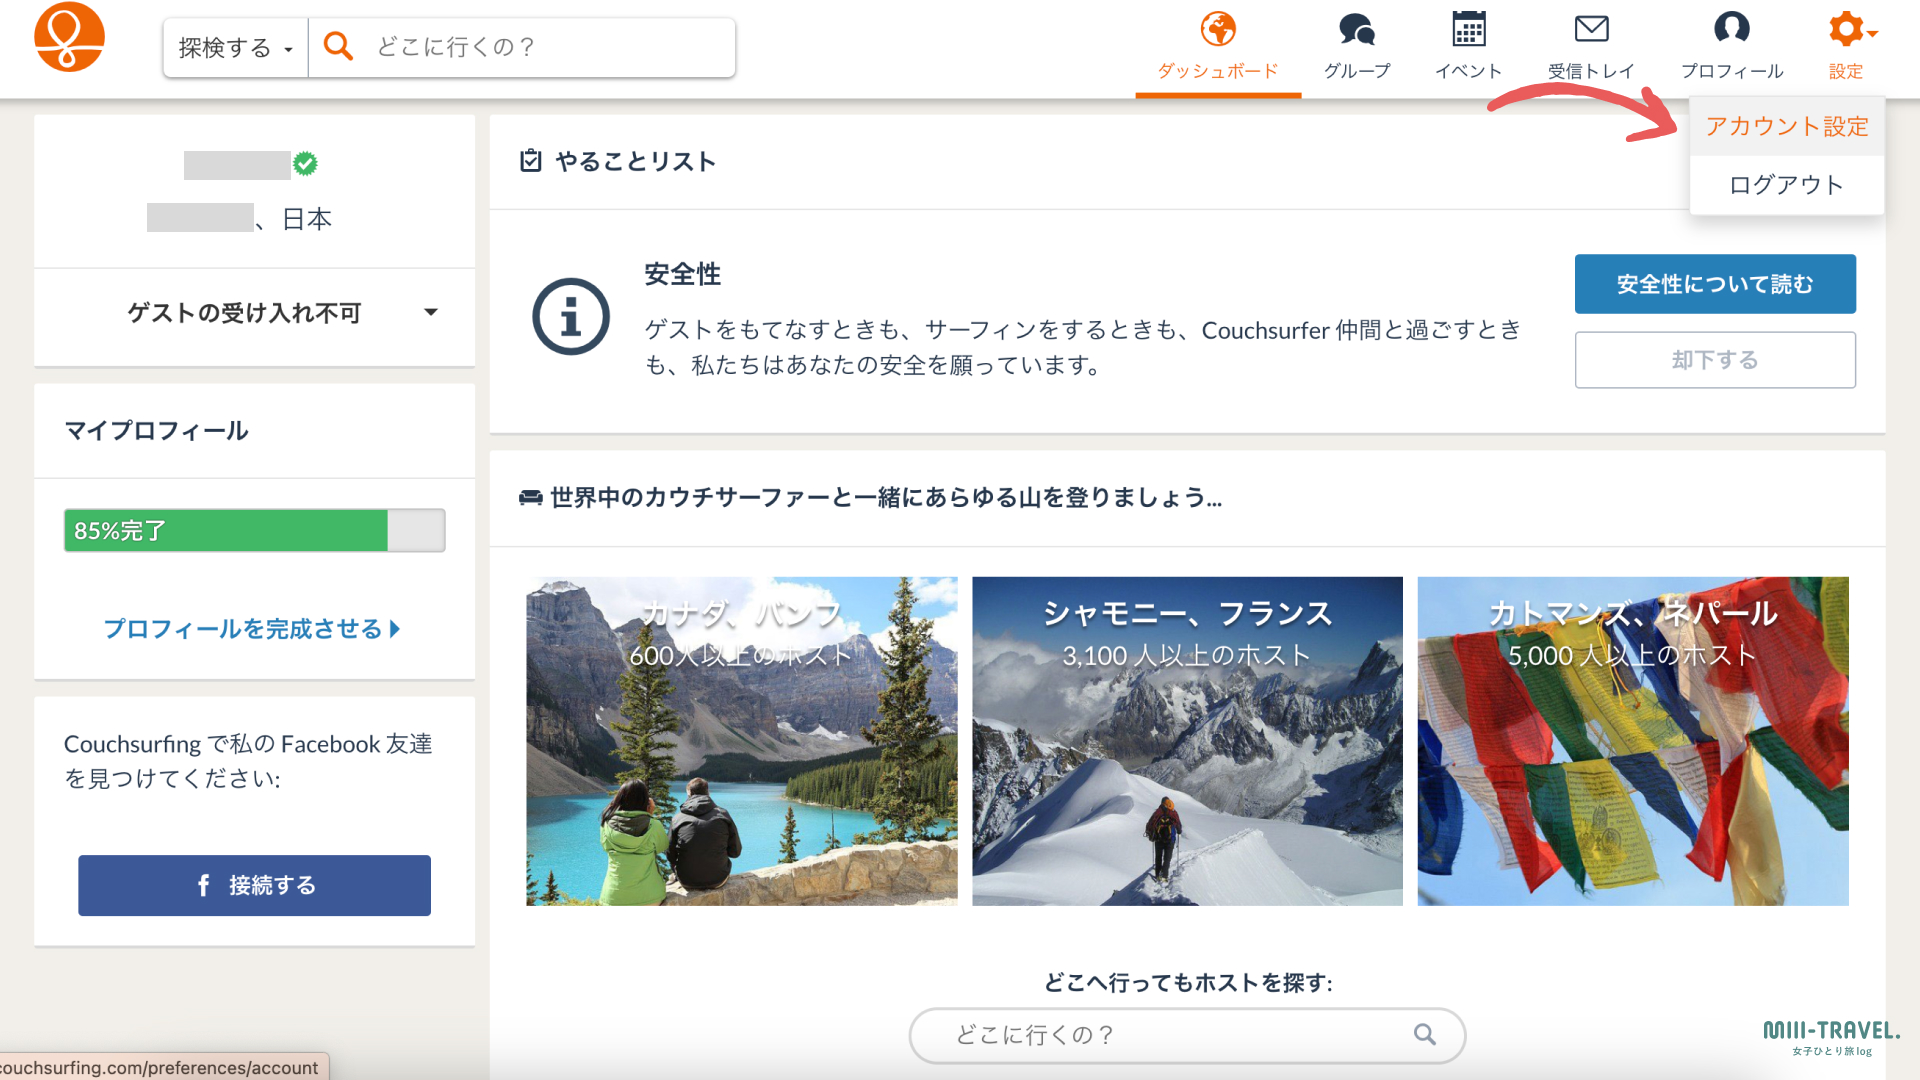1920x1080 pixels.
Task: Open the プロフィールを完成させる link
Action: [252, 629]
